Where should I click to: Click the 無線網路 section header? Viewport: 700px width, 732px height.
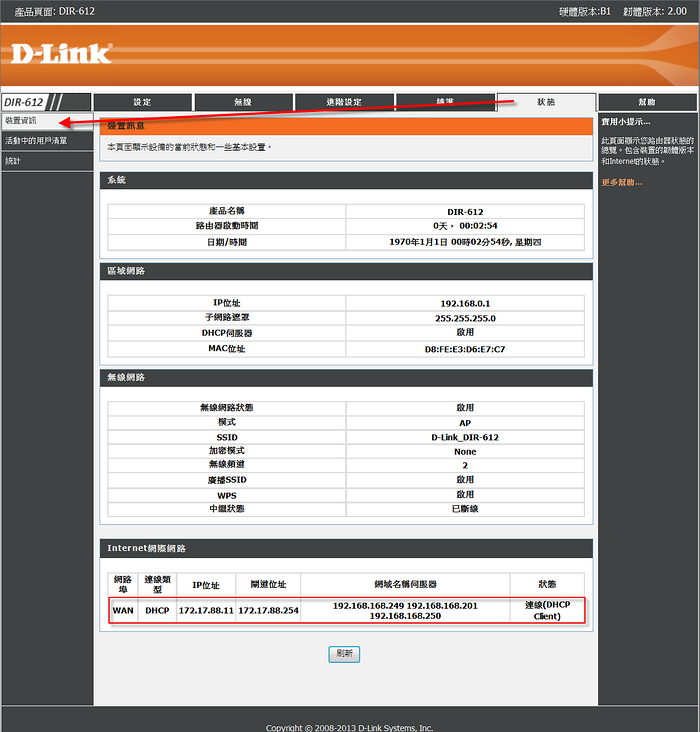[x=126, y=377]
